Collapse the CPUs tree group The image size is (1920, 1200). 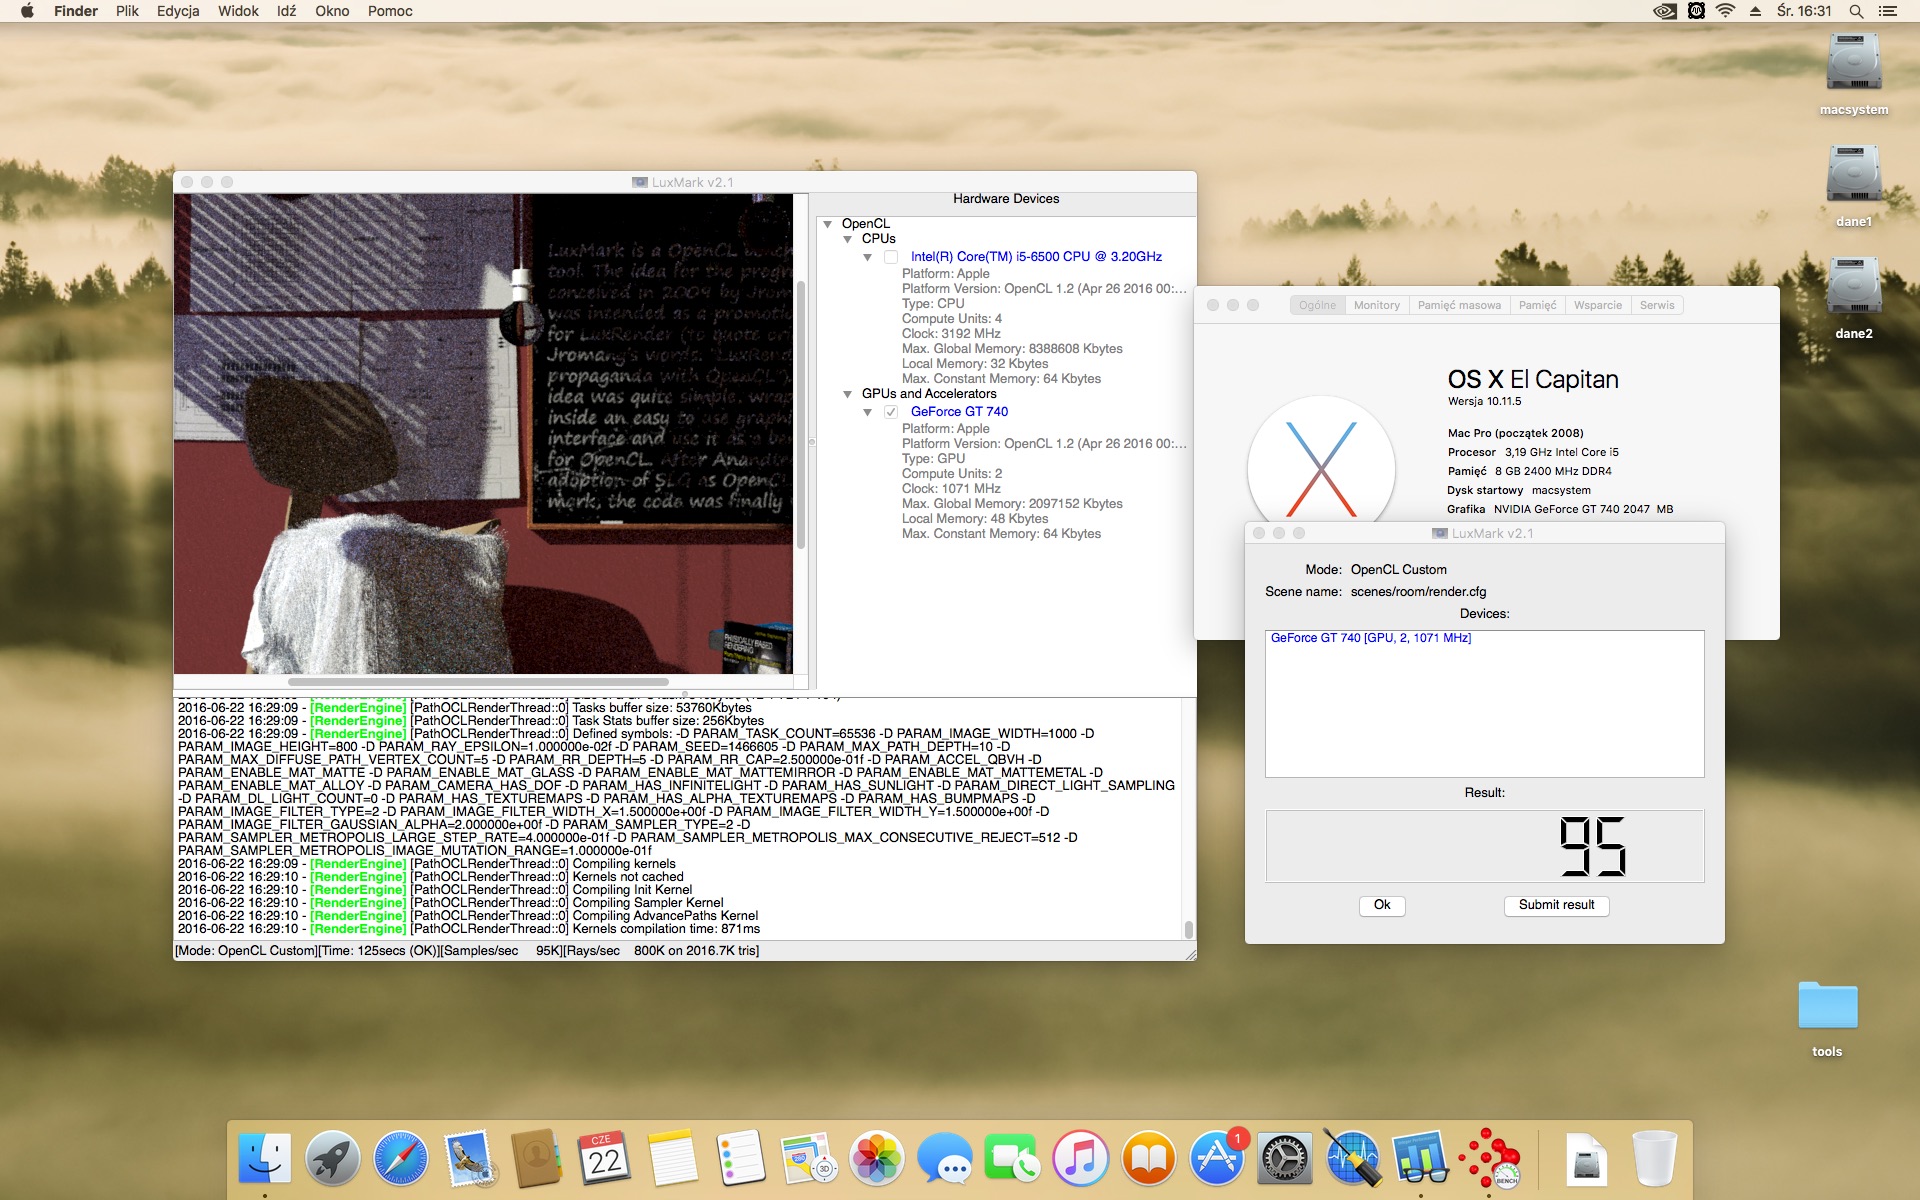848,239
